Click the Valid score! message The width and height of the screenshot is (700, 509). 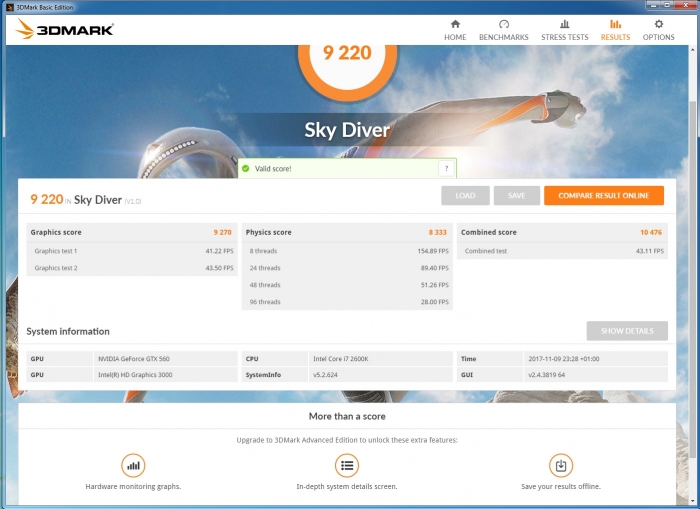273,168
